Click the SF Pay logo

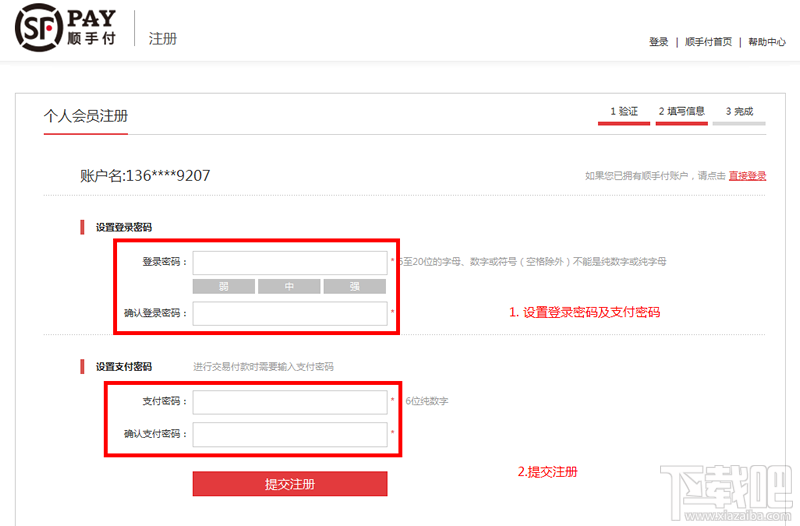[66, 28]
